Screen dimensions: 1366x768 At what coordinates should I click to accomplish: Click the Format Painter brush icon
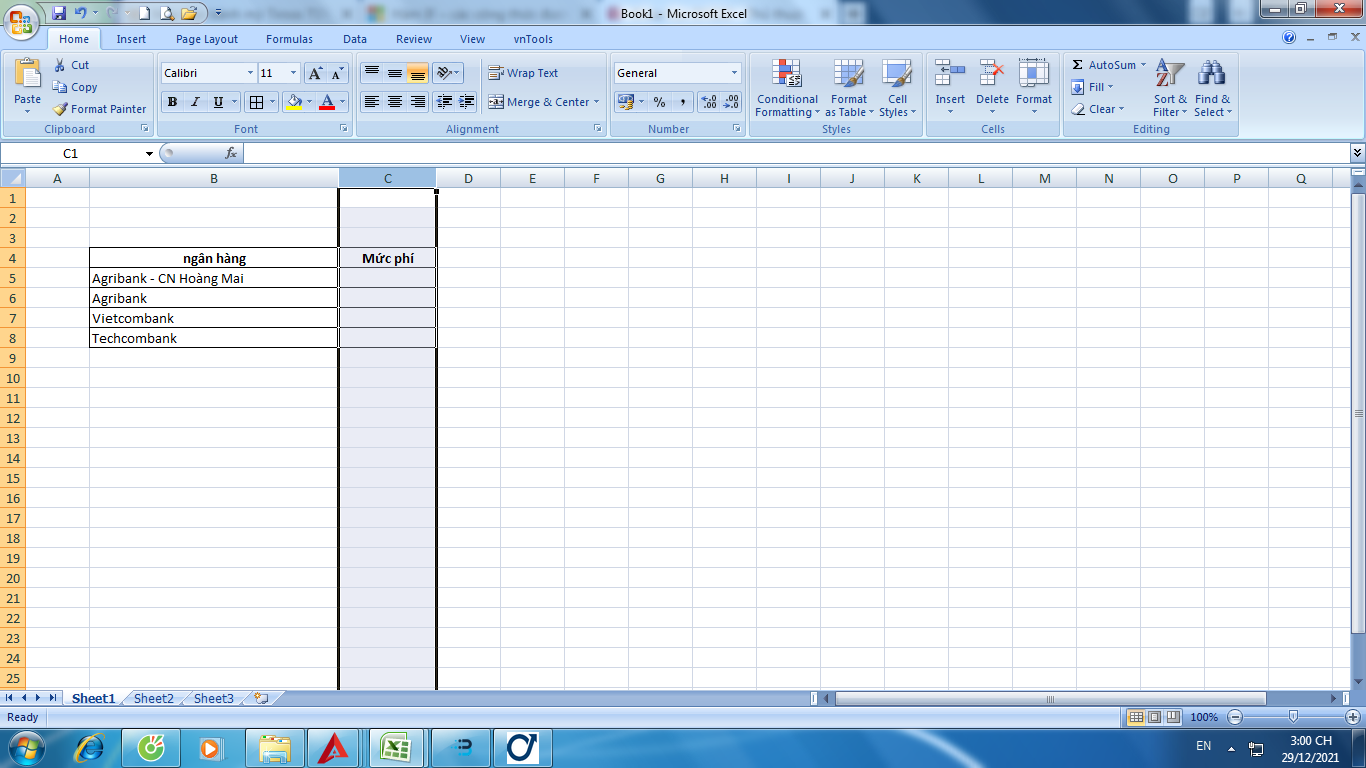tap(61, 109)
